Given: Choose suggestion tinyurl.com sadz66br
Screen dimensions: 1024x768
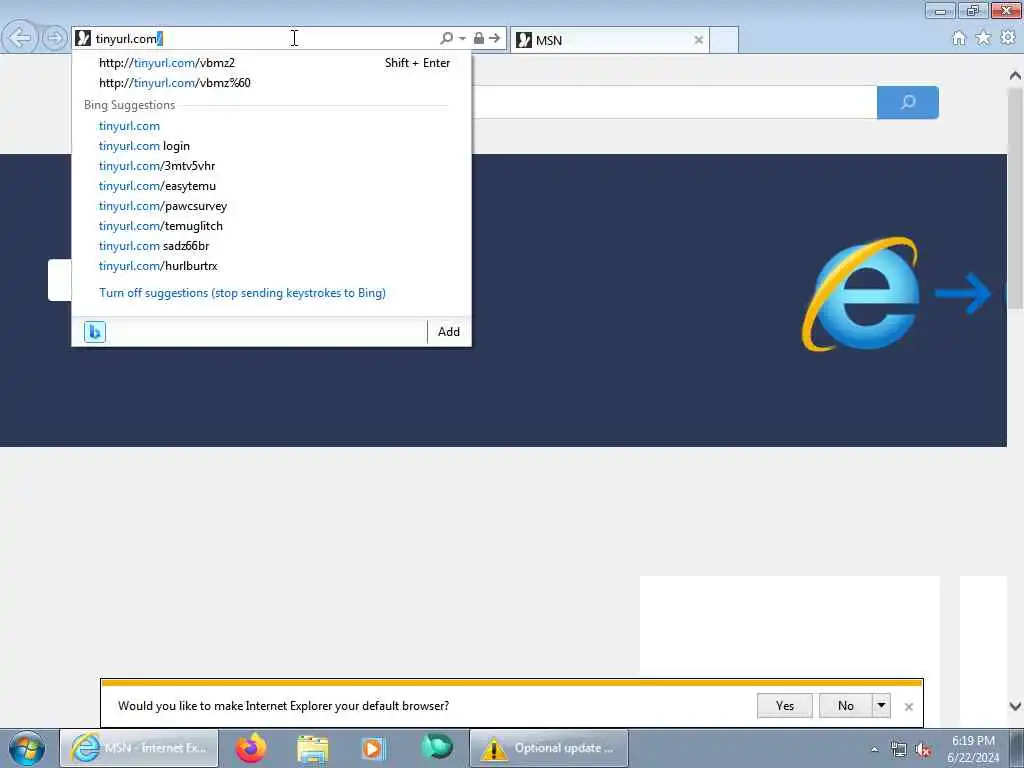Looking at the screenshot, I should [x=272, y=246].
